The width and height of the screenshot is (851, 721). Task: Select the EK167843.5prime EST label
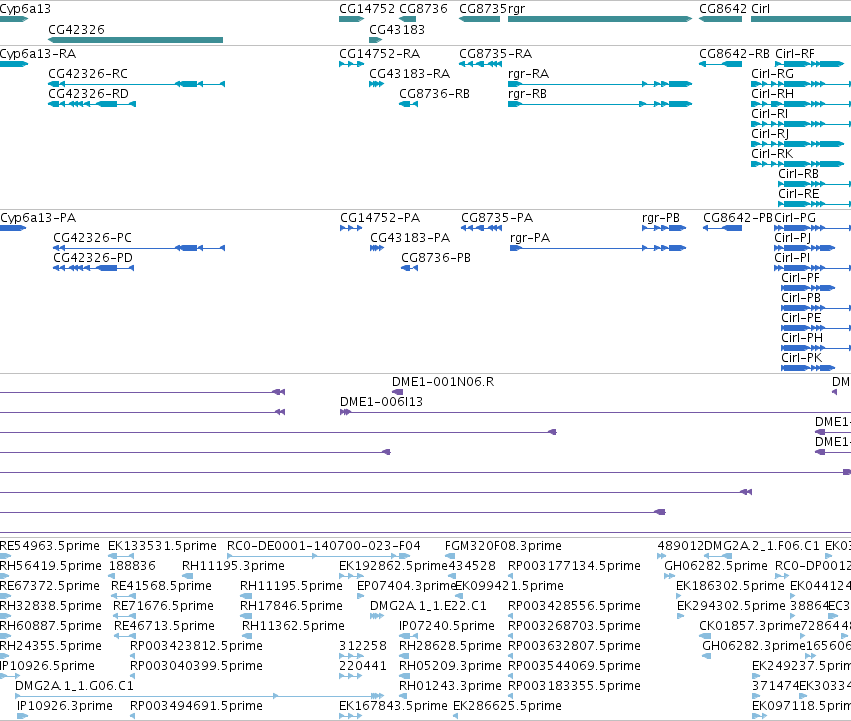coord(393,706)
